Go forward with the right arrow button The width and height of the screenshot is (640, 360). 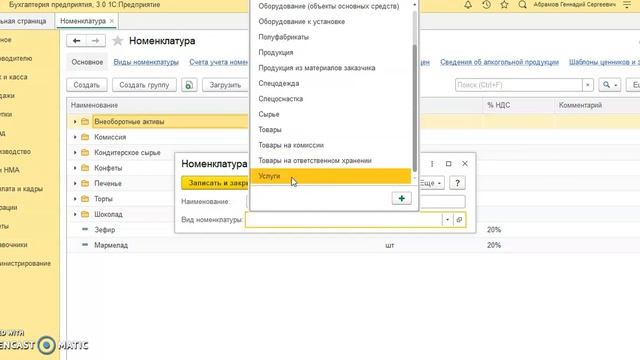(x=96, y=41)
